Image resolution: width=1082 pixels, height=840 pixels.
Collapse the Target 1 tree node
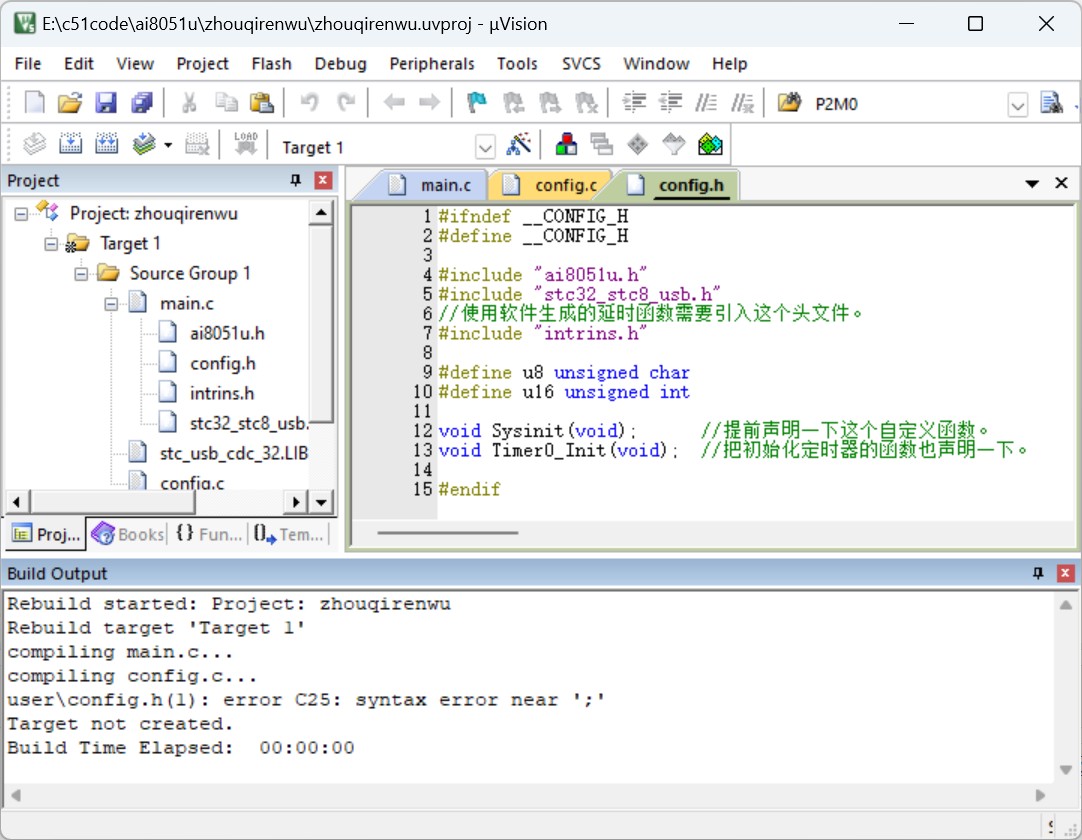click(51, 244)
